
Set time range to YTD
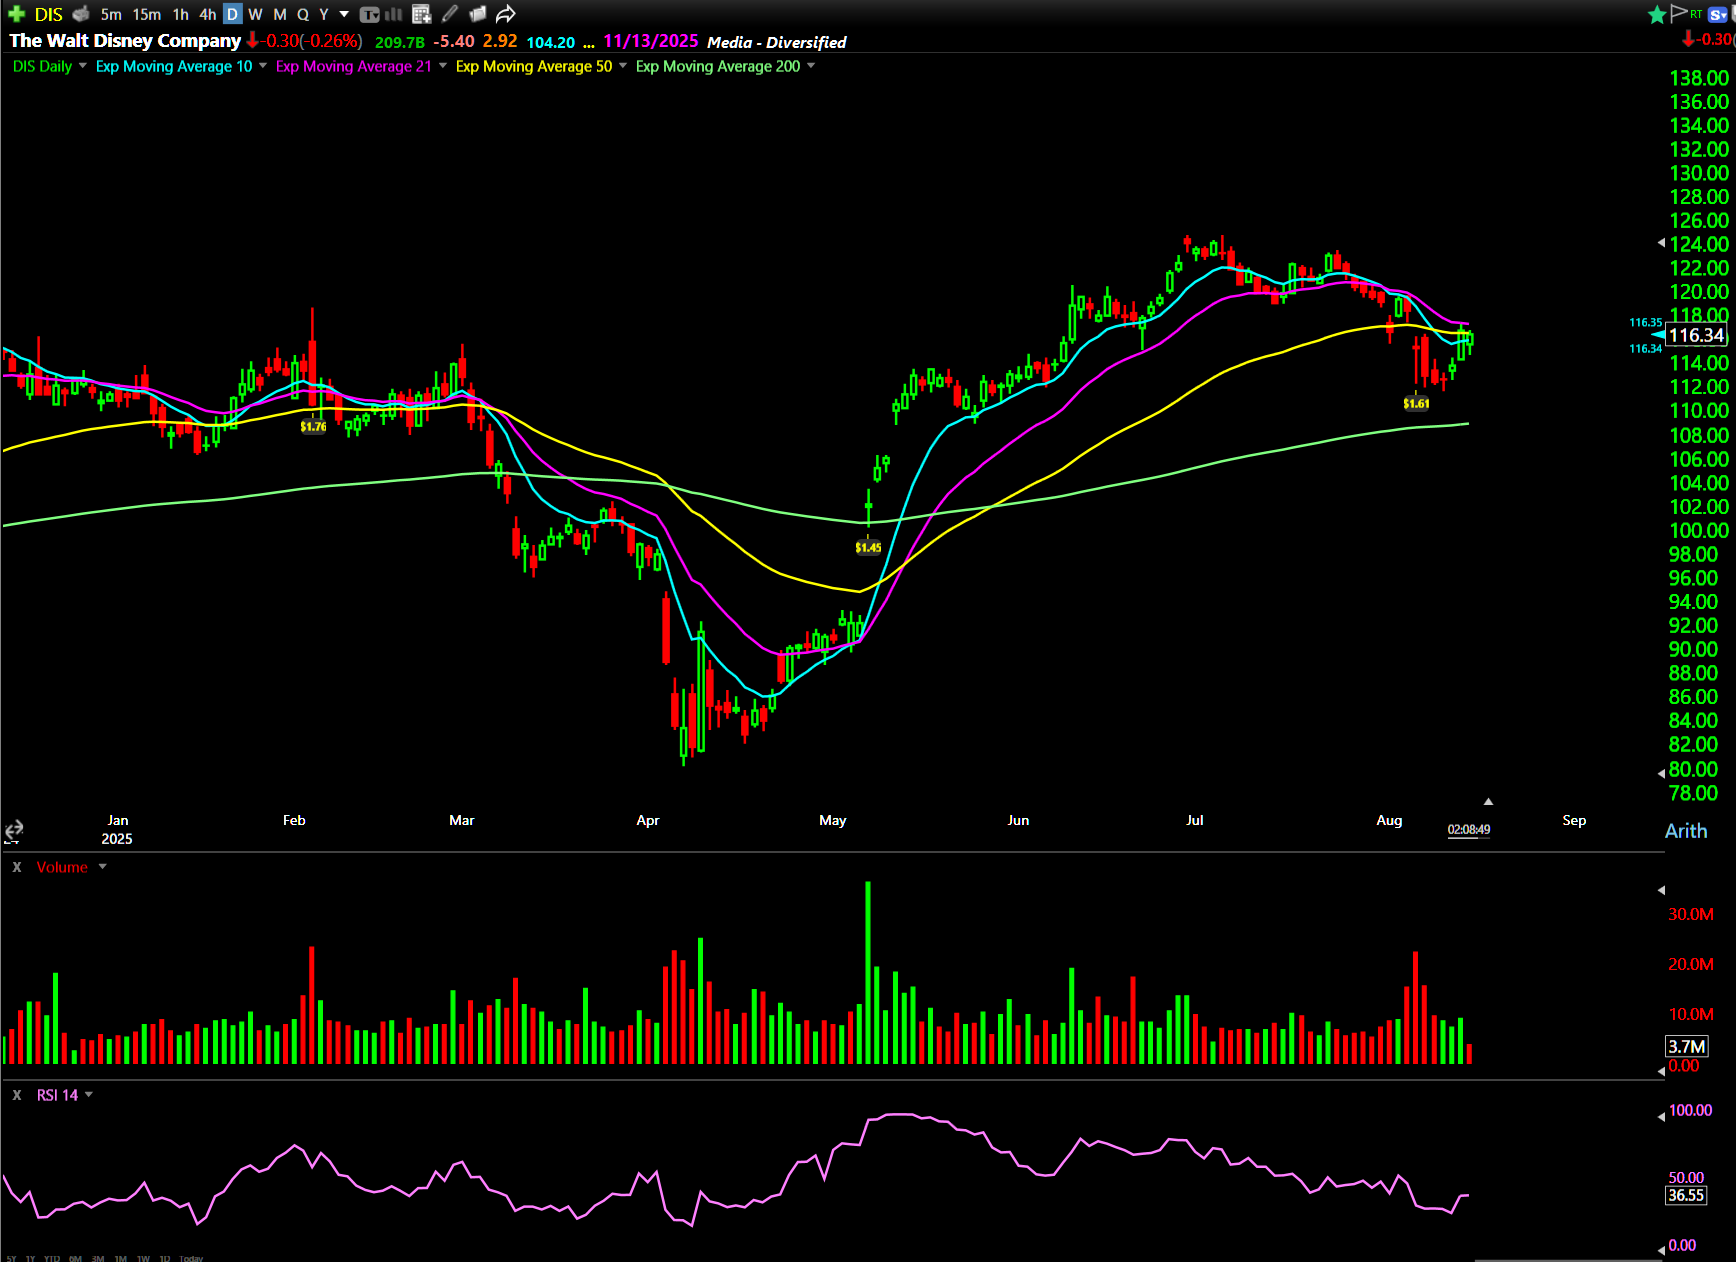click(52, 1258)
